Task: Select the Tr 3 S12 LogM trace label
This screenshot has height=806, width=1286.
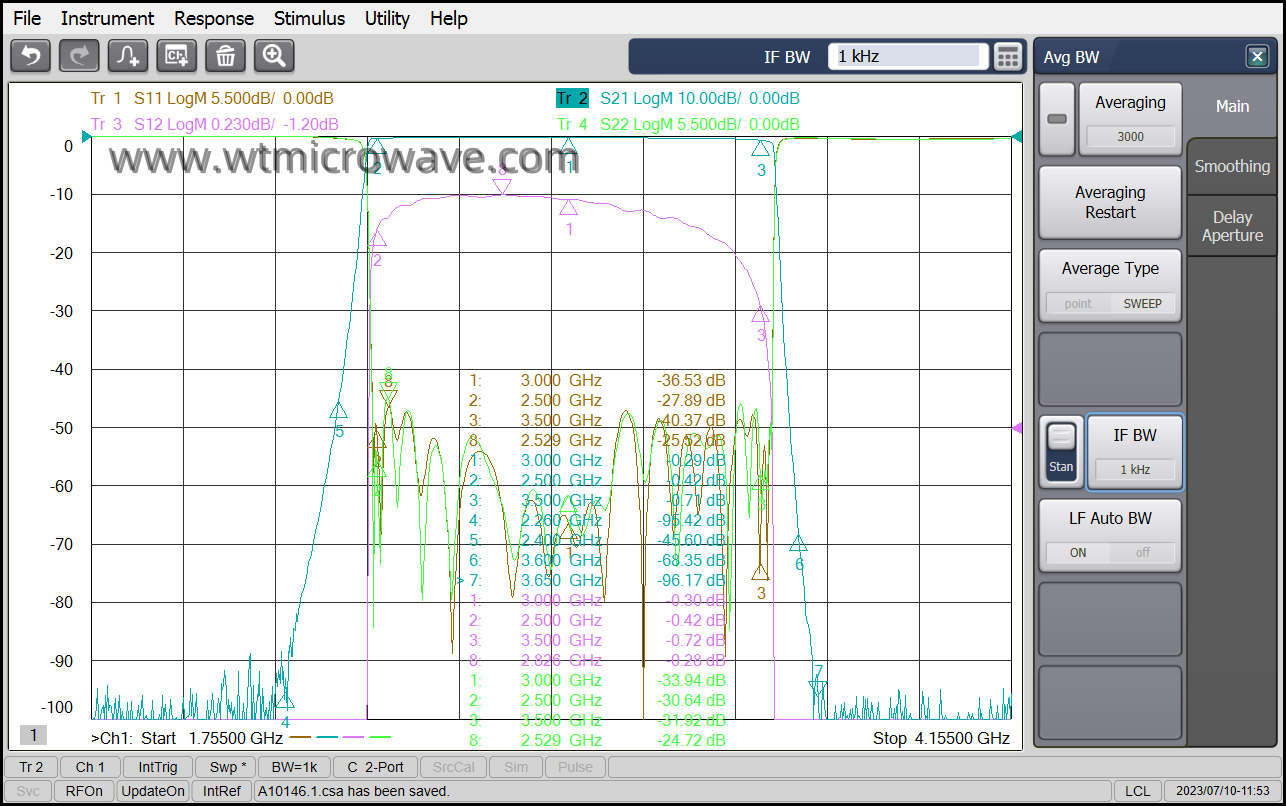Action: pos(214,124)
